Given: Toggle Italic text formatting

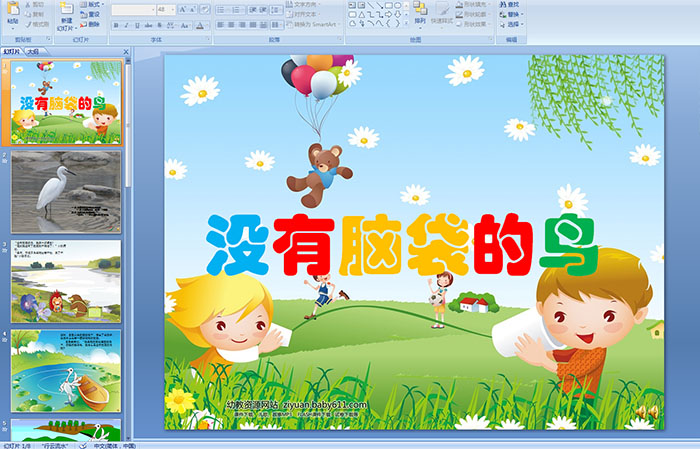Looking at the screenshot, I should (125, 25).
